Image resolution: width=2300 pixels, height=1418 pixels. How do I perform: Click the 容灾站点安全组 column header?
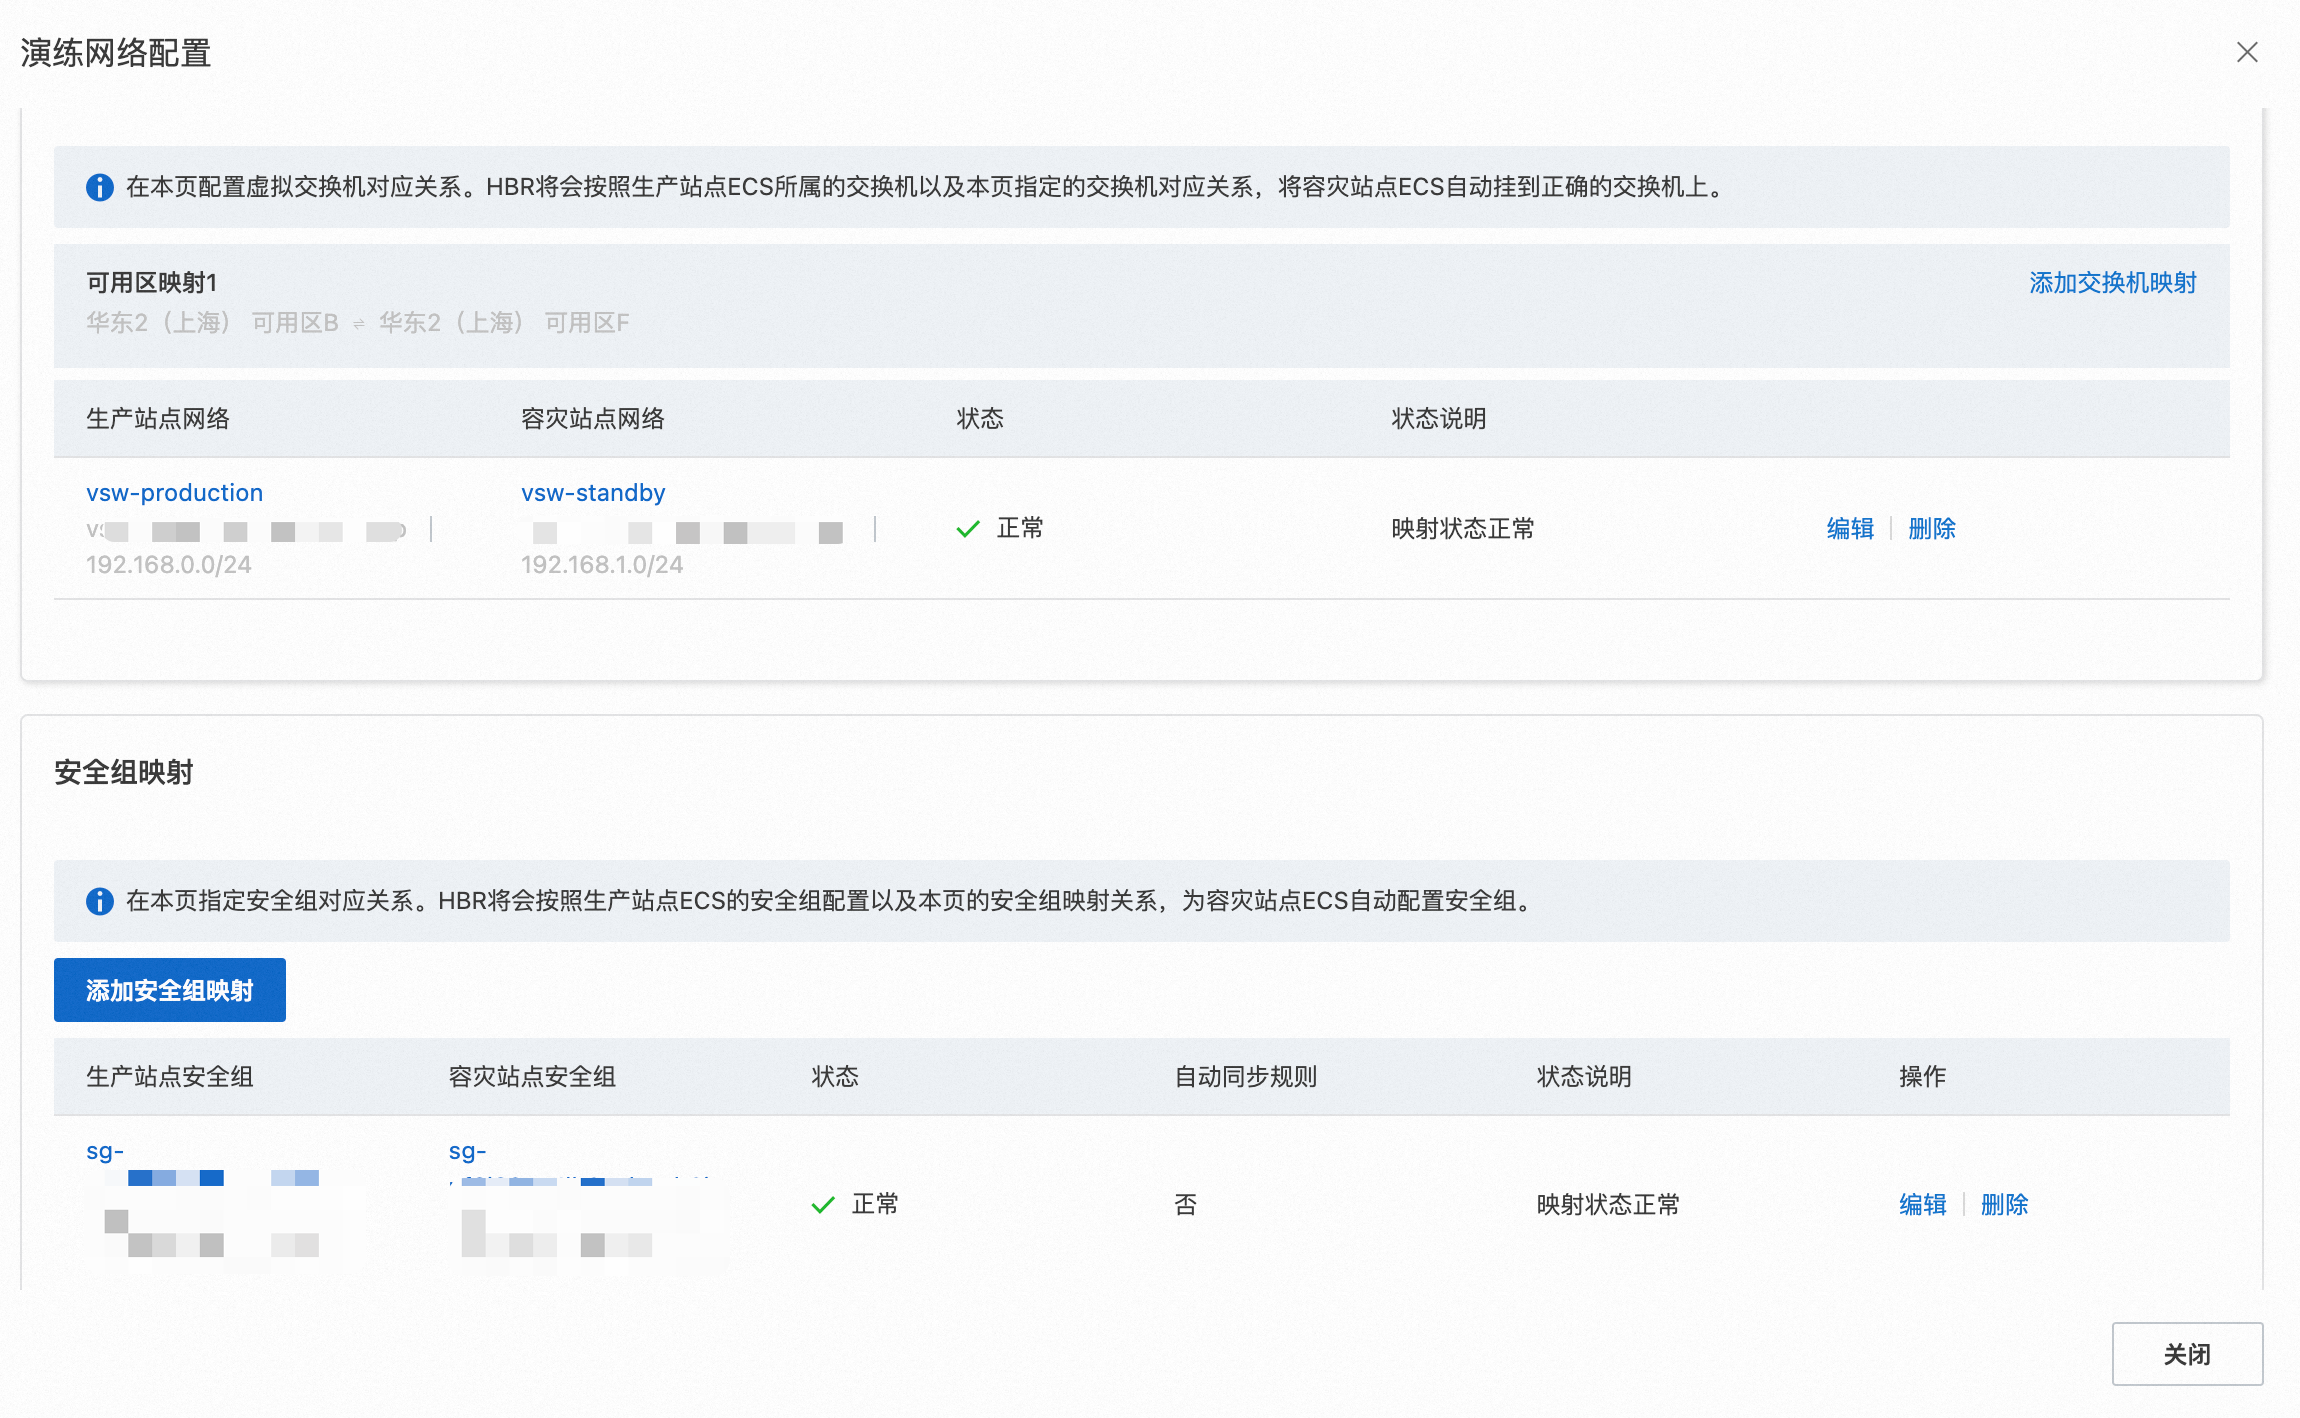[x=532, y=1077]
